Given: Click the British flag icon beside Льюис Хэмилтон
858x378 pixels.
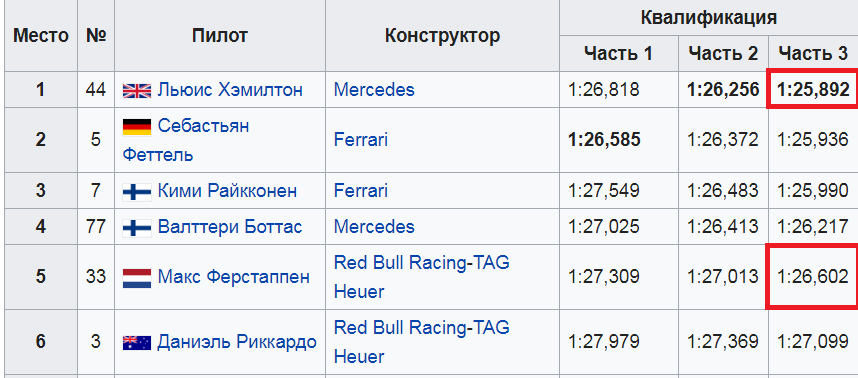Looking at the screenshot, I should pos(136,90).
